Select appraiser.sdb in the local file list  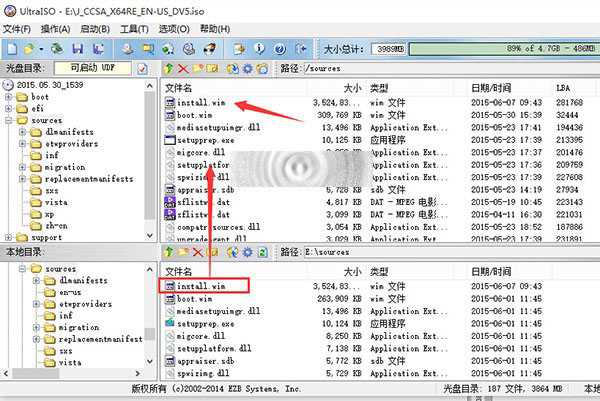[206, 361]
